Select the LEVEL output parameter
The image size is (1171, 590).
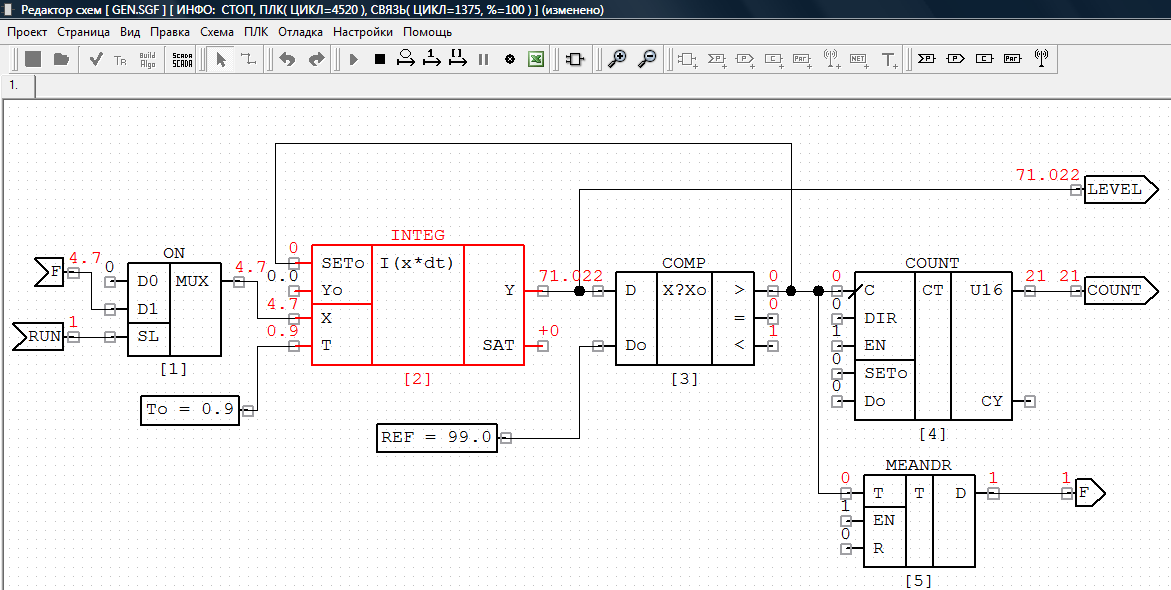coord(1121,190)
